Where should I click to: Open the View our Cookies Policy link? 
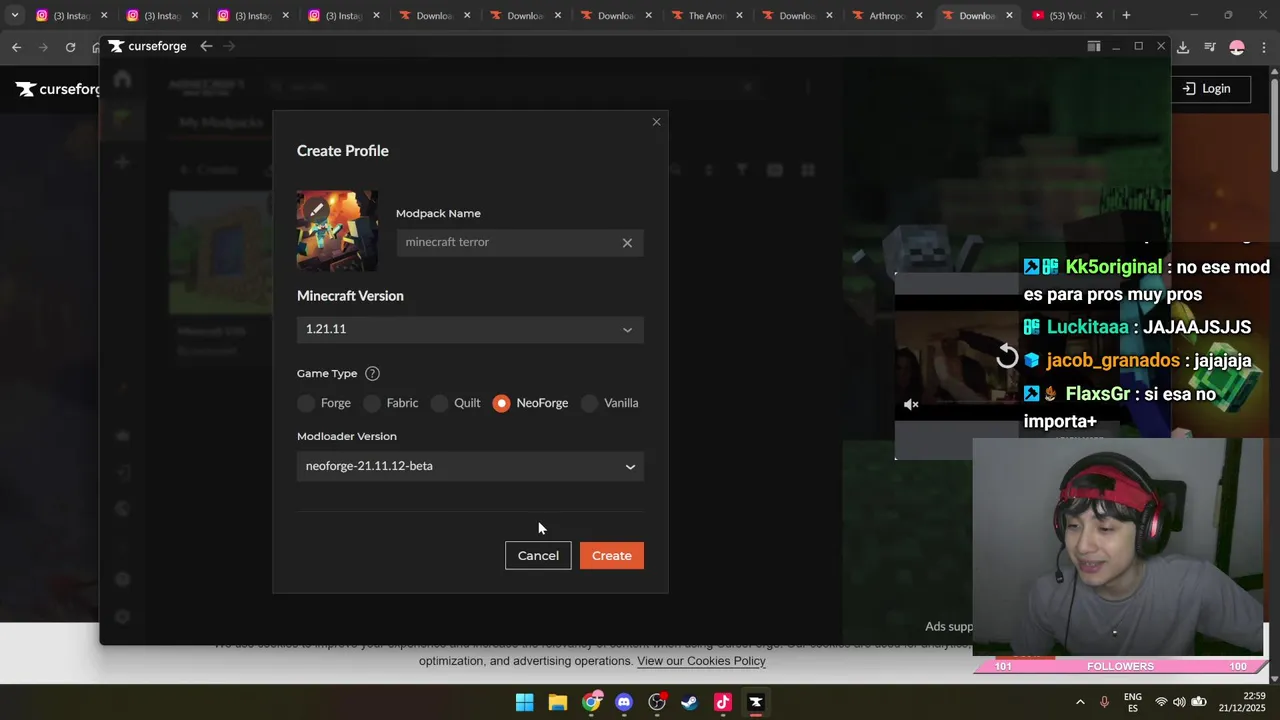701,661
